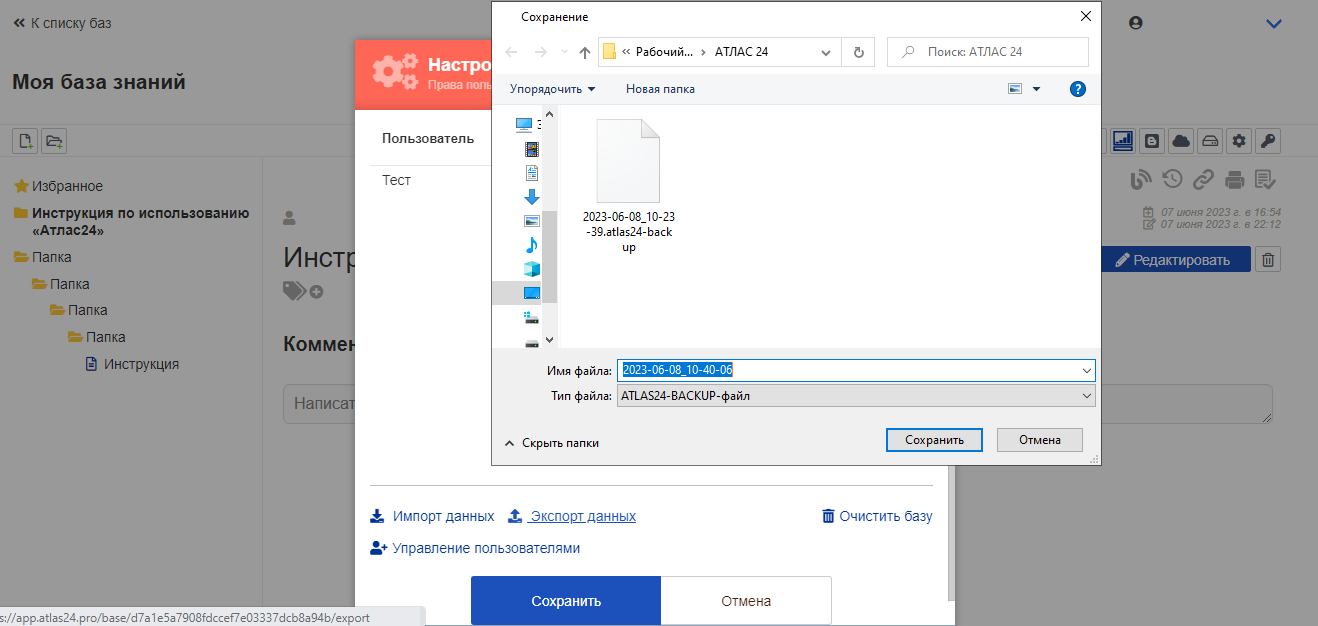Open the 3D Objects folder icon
The height and width of the screenshot is (626, 1318).
click(532, 269)
